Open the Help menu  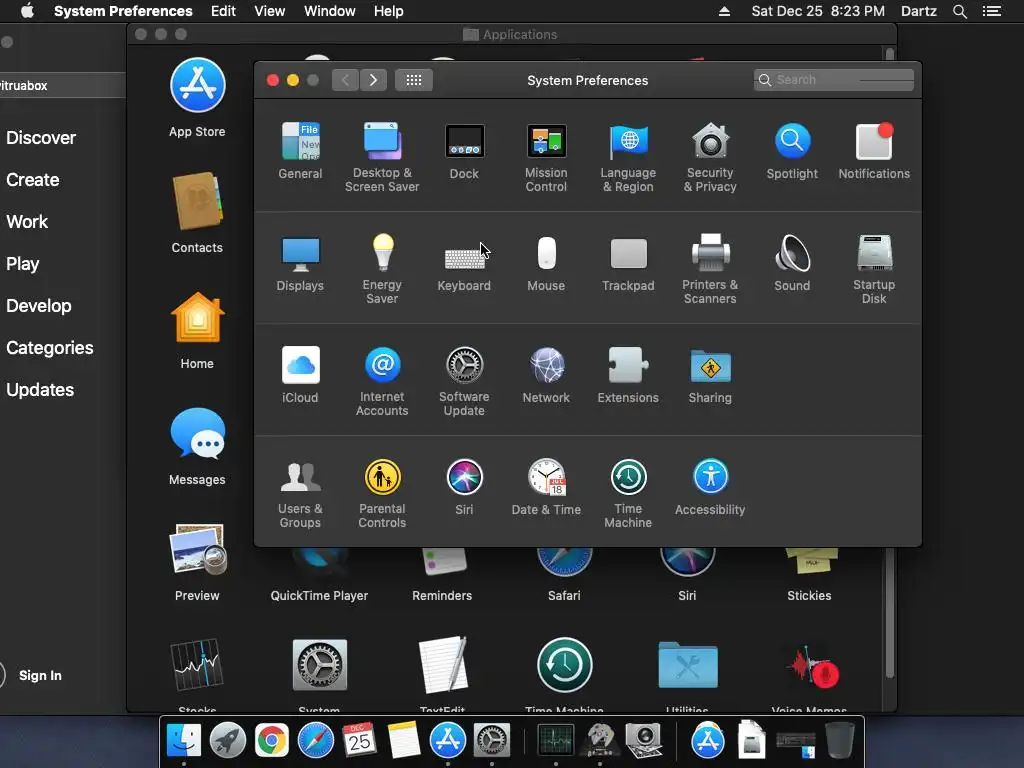388,11
